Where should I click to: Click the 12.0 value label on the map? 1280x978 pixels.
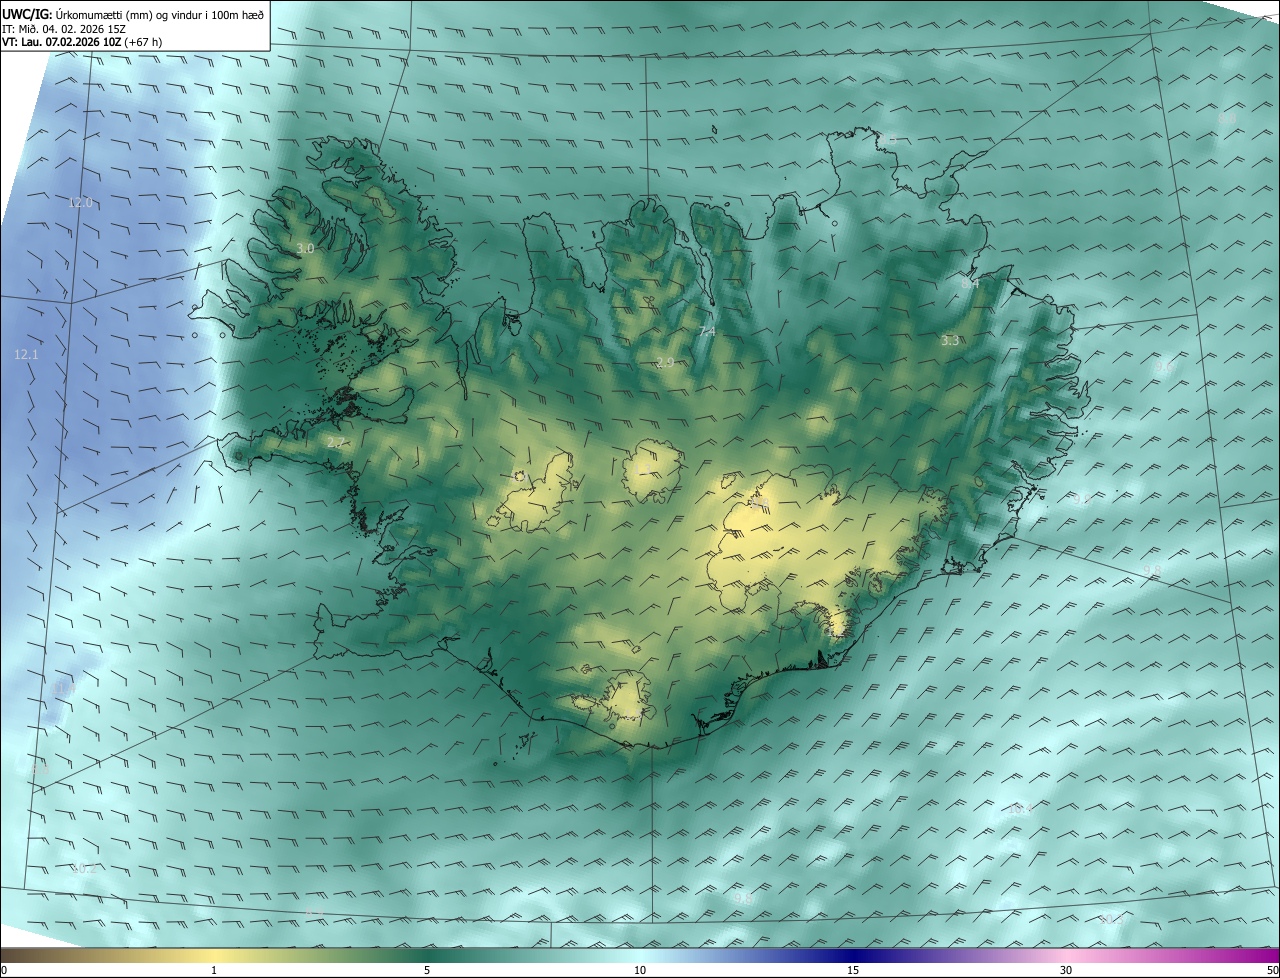point(80,202)
